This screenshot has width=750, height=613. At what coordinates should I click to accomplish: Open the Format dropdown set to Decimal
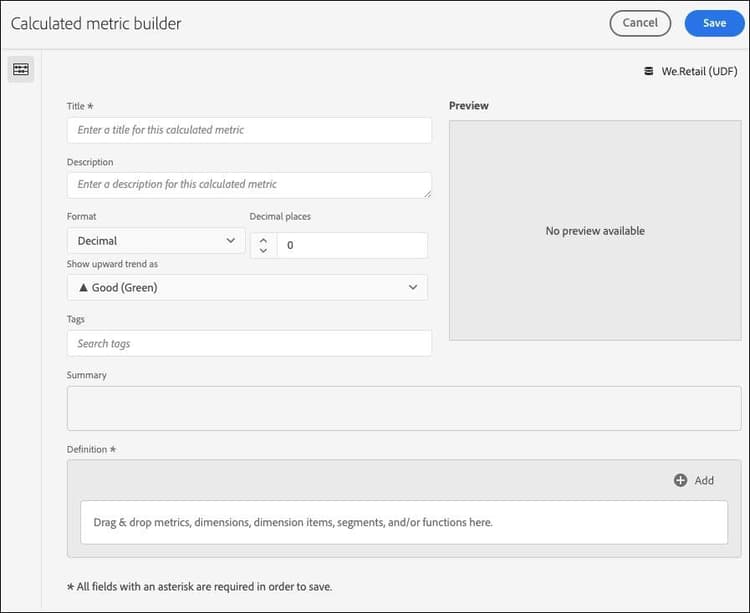point(156,241)
